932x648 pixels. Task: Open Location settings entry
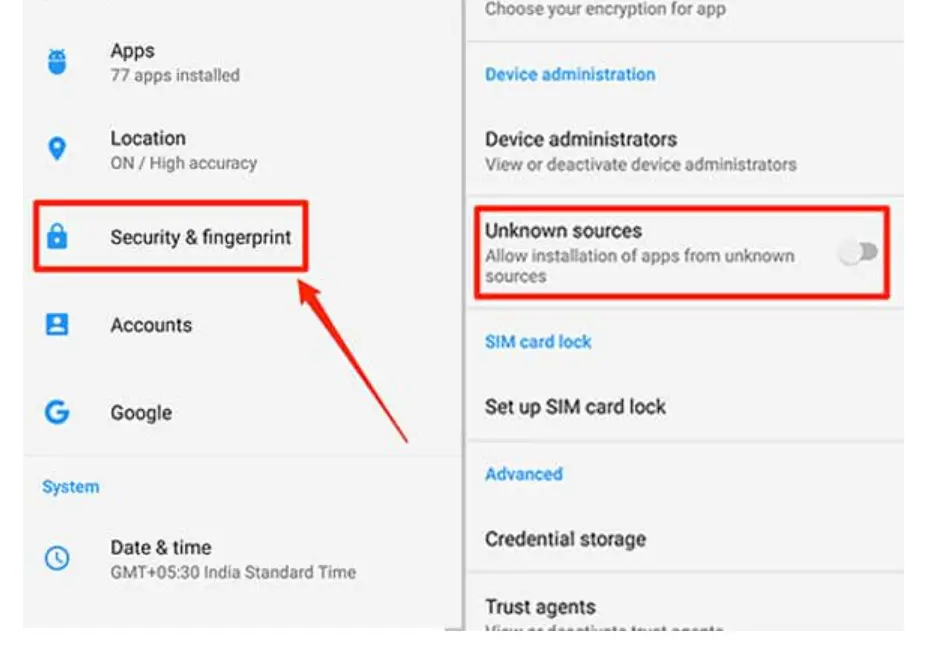click(x=243, y=150)
